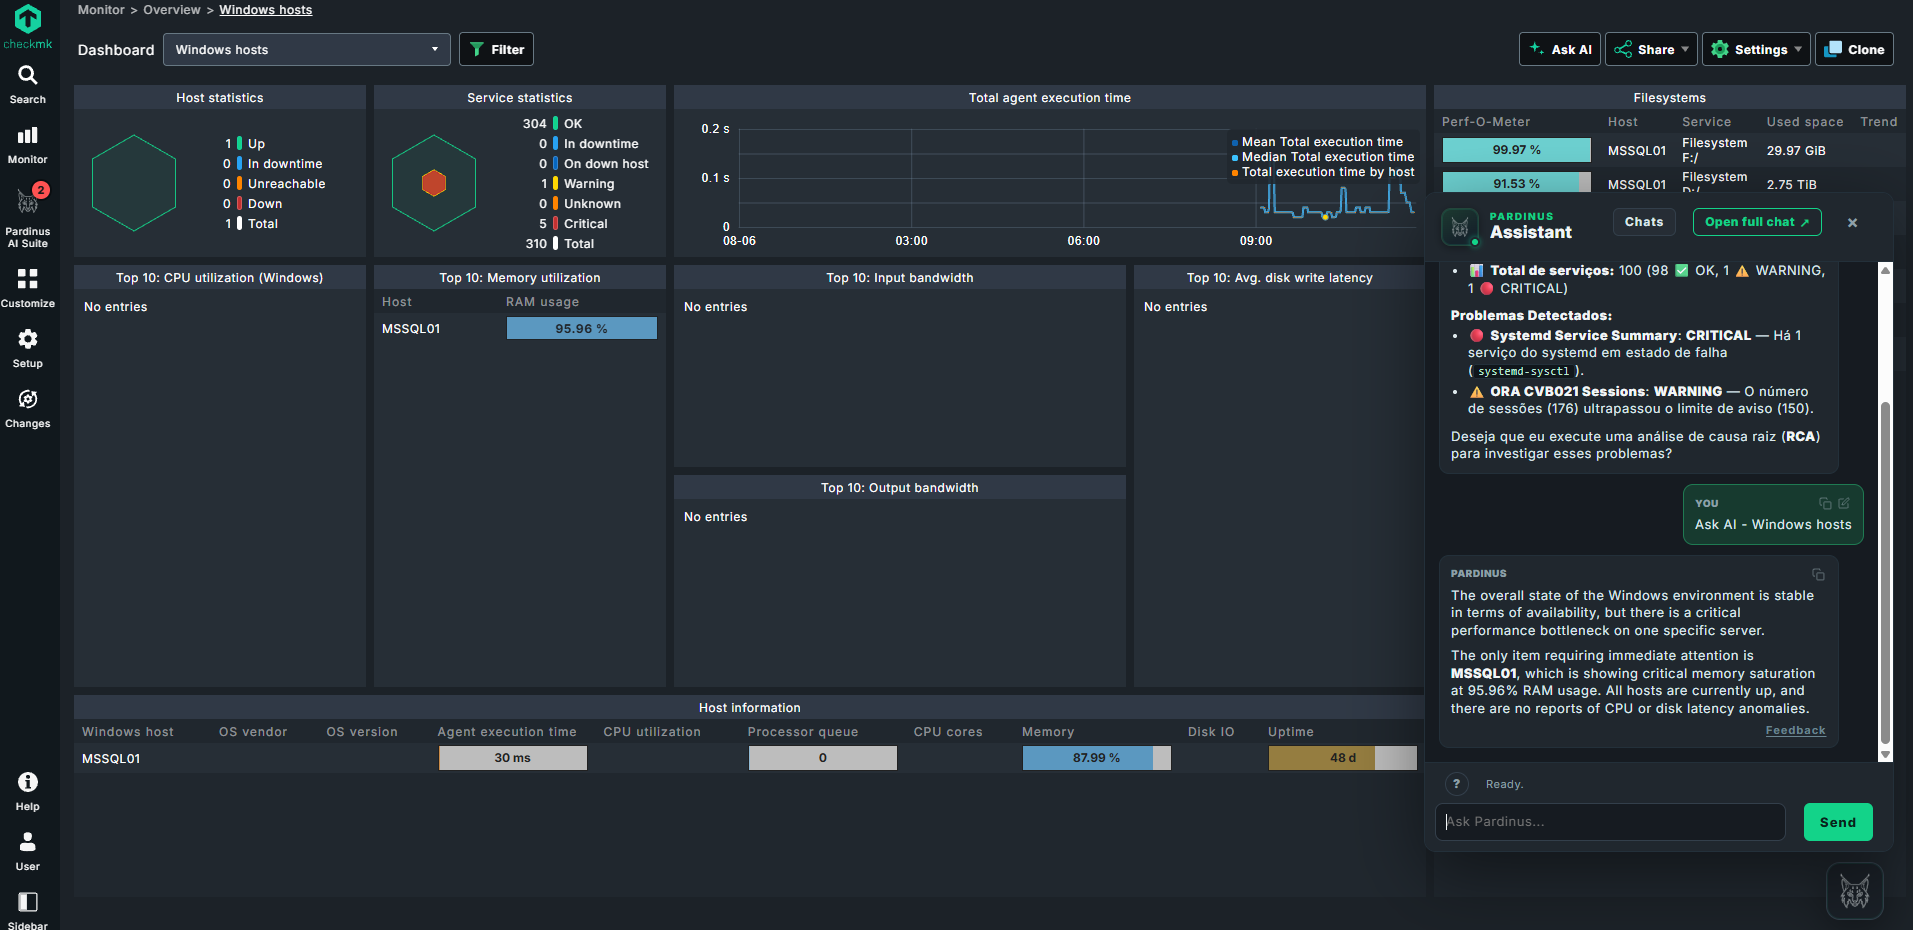Click the Ask AI button
Image resolution: width=1913 pixels, height=930 pixels.
[x=1560, y=49]
